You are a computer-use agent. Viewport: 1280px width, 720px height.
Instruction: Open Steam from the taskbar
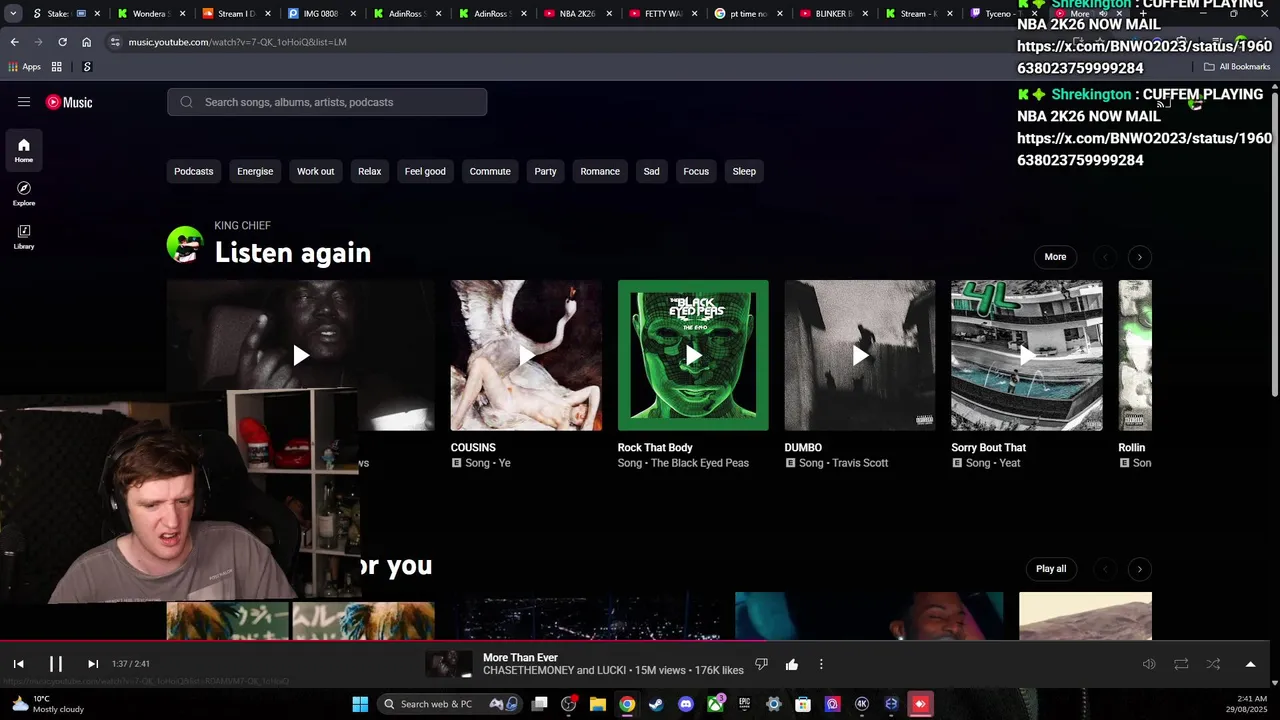(656, 704)
